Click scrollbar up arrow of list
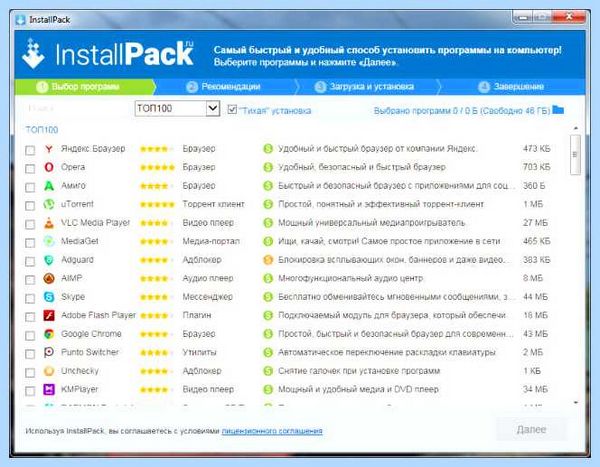This screenshot has width=600, height=467. coord(575,128)
